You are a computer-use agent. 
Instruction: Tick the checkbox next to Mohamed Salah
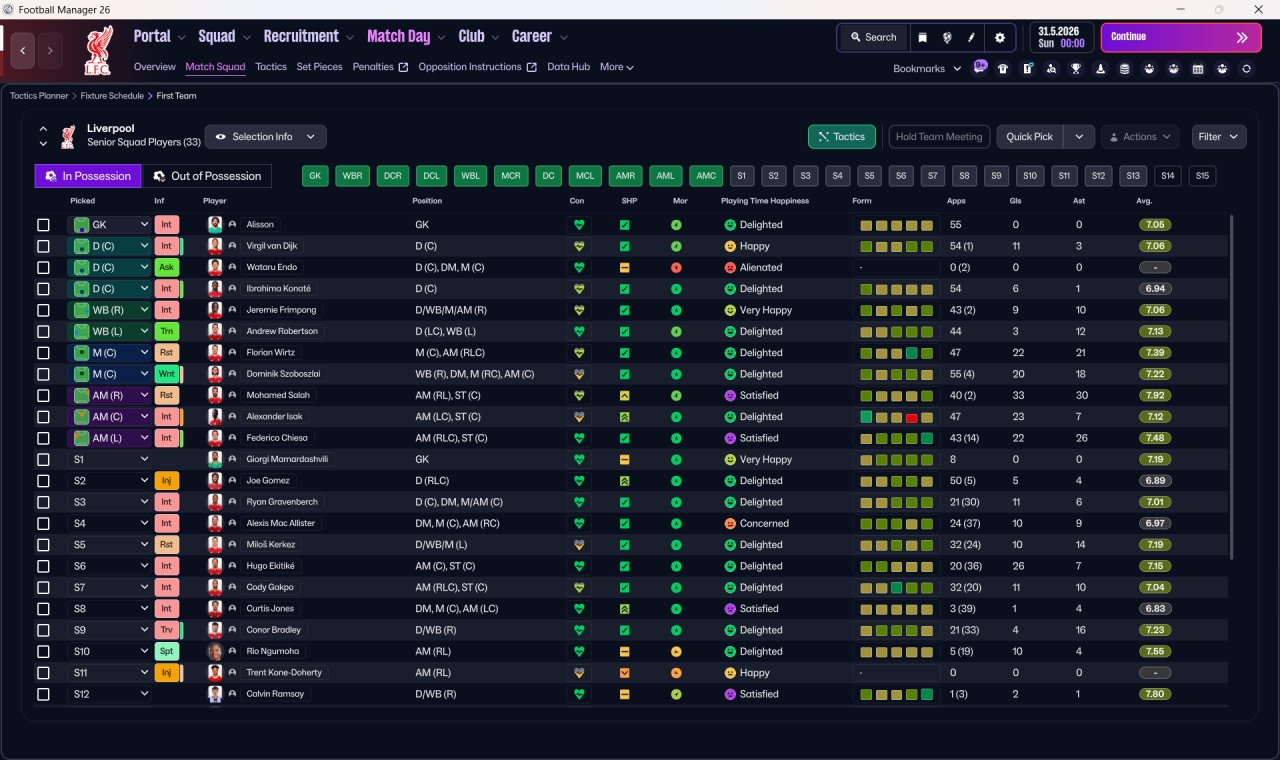(43, 395)
